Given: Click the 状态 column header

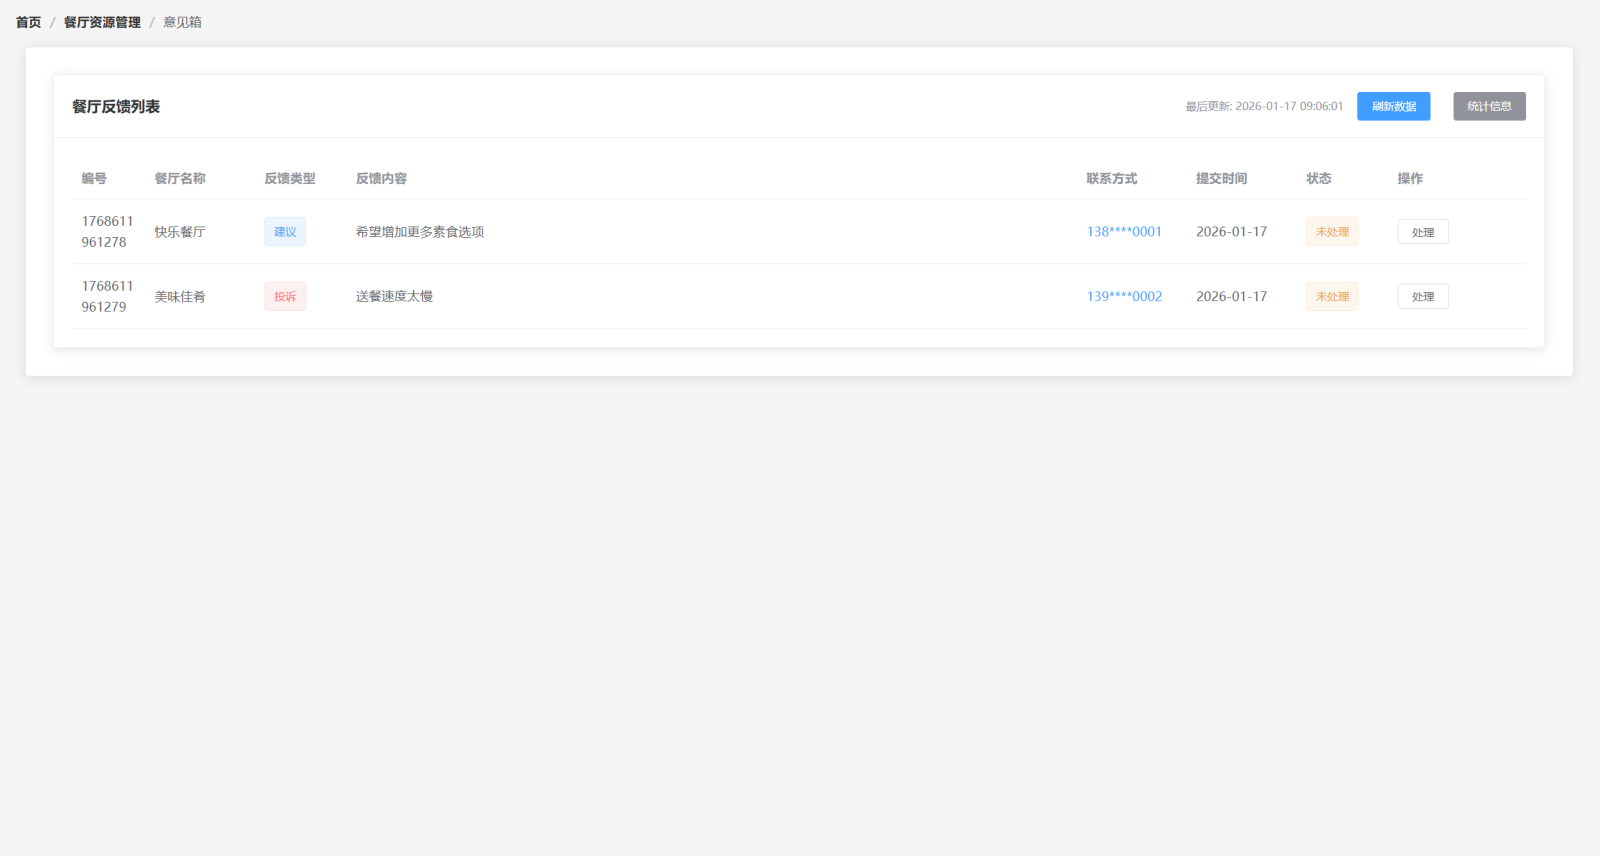Looking at the screenshot, I should [1318, 179].
